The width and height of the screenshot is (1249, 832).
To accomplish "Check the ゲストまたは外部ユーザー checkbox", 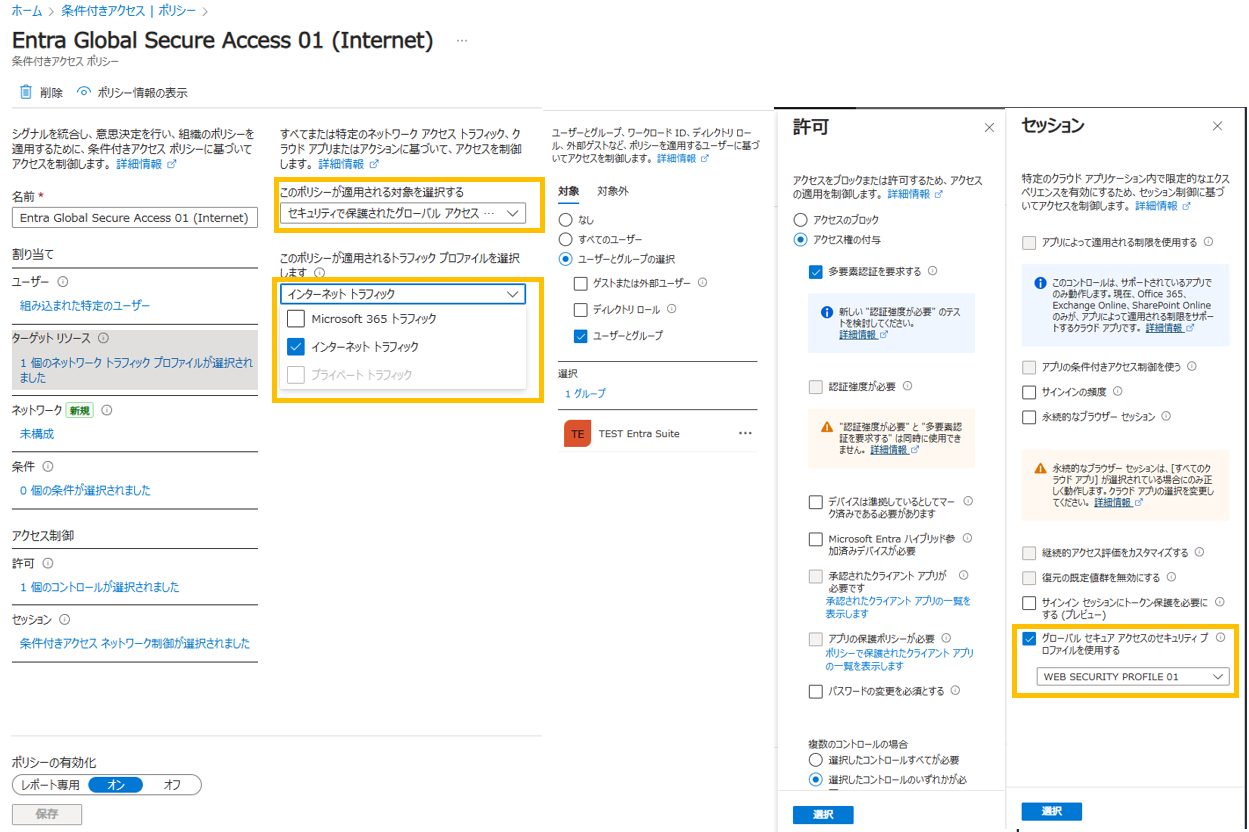I will [x=581, y=283].
